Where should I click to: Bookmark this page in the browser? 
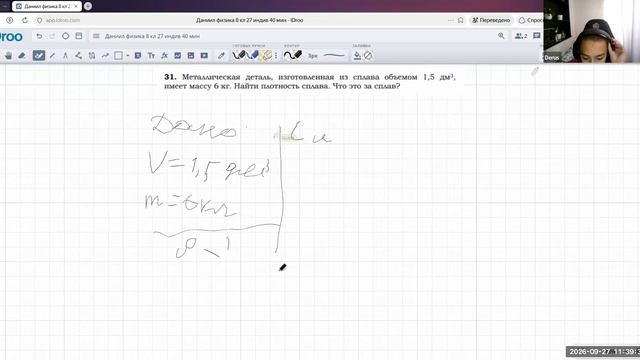point(460,20)
